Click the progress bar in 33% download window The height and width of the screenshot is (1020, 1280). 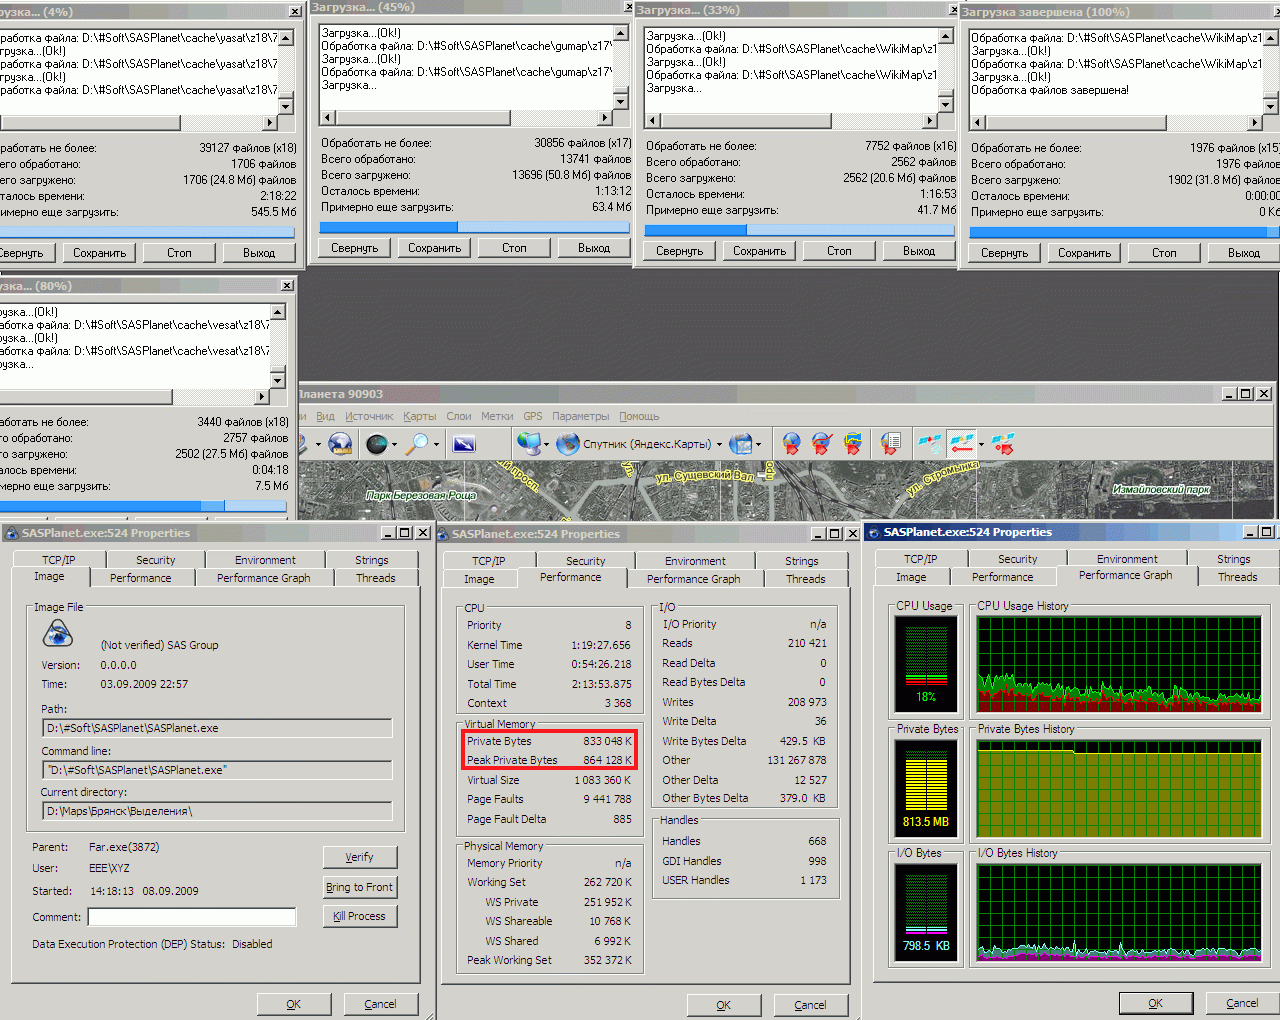(799, 229)
